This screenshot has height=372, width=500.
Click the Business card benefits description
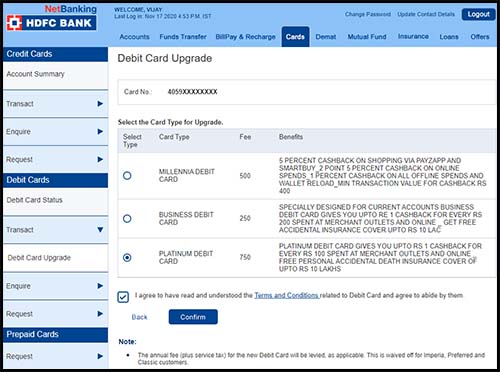[x=380, y=218]
